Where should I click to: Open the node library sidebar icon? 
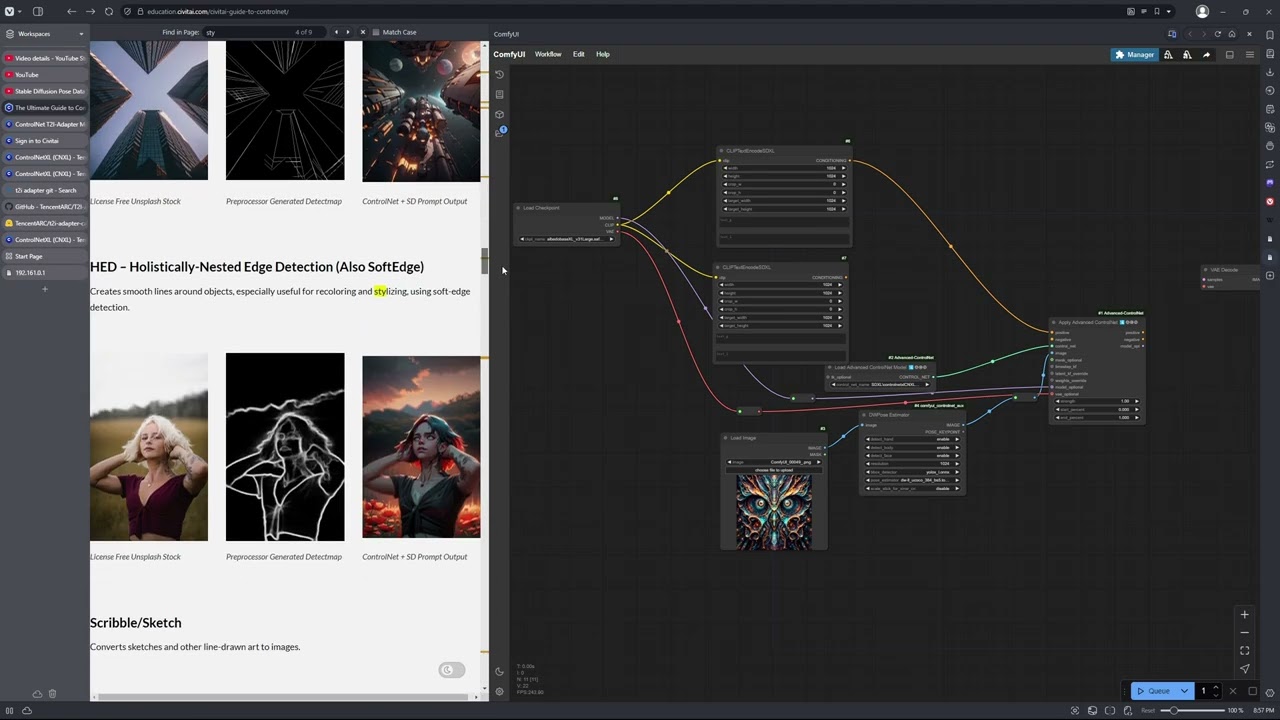tap(500, 95)
